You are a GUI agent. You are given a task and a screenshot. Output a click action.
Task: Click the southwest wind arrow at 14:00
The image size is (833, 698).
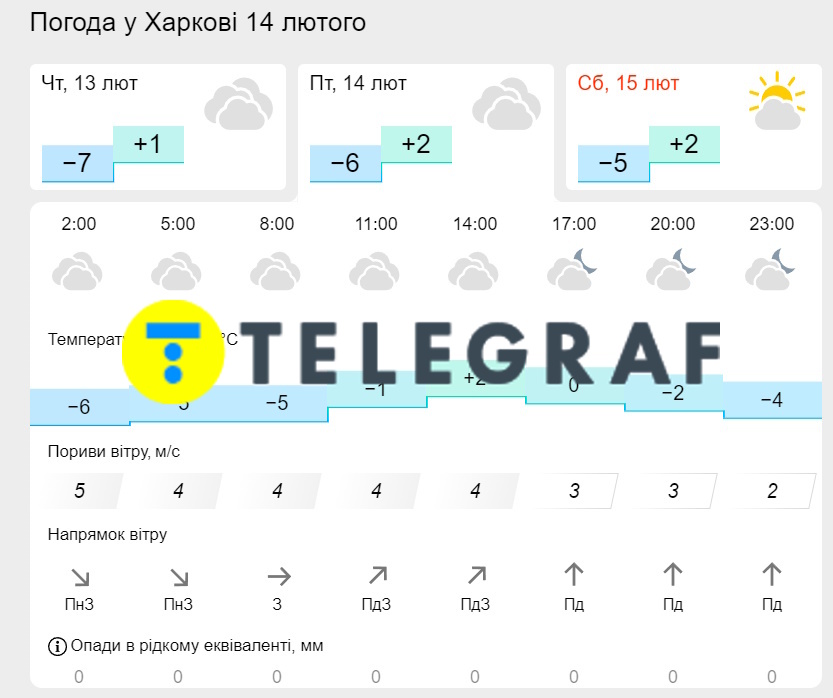476,575
